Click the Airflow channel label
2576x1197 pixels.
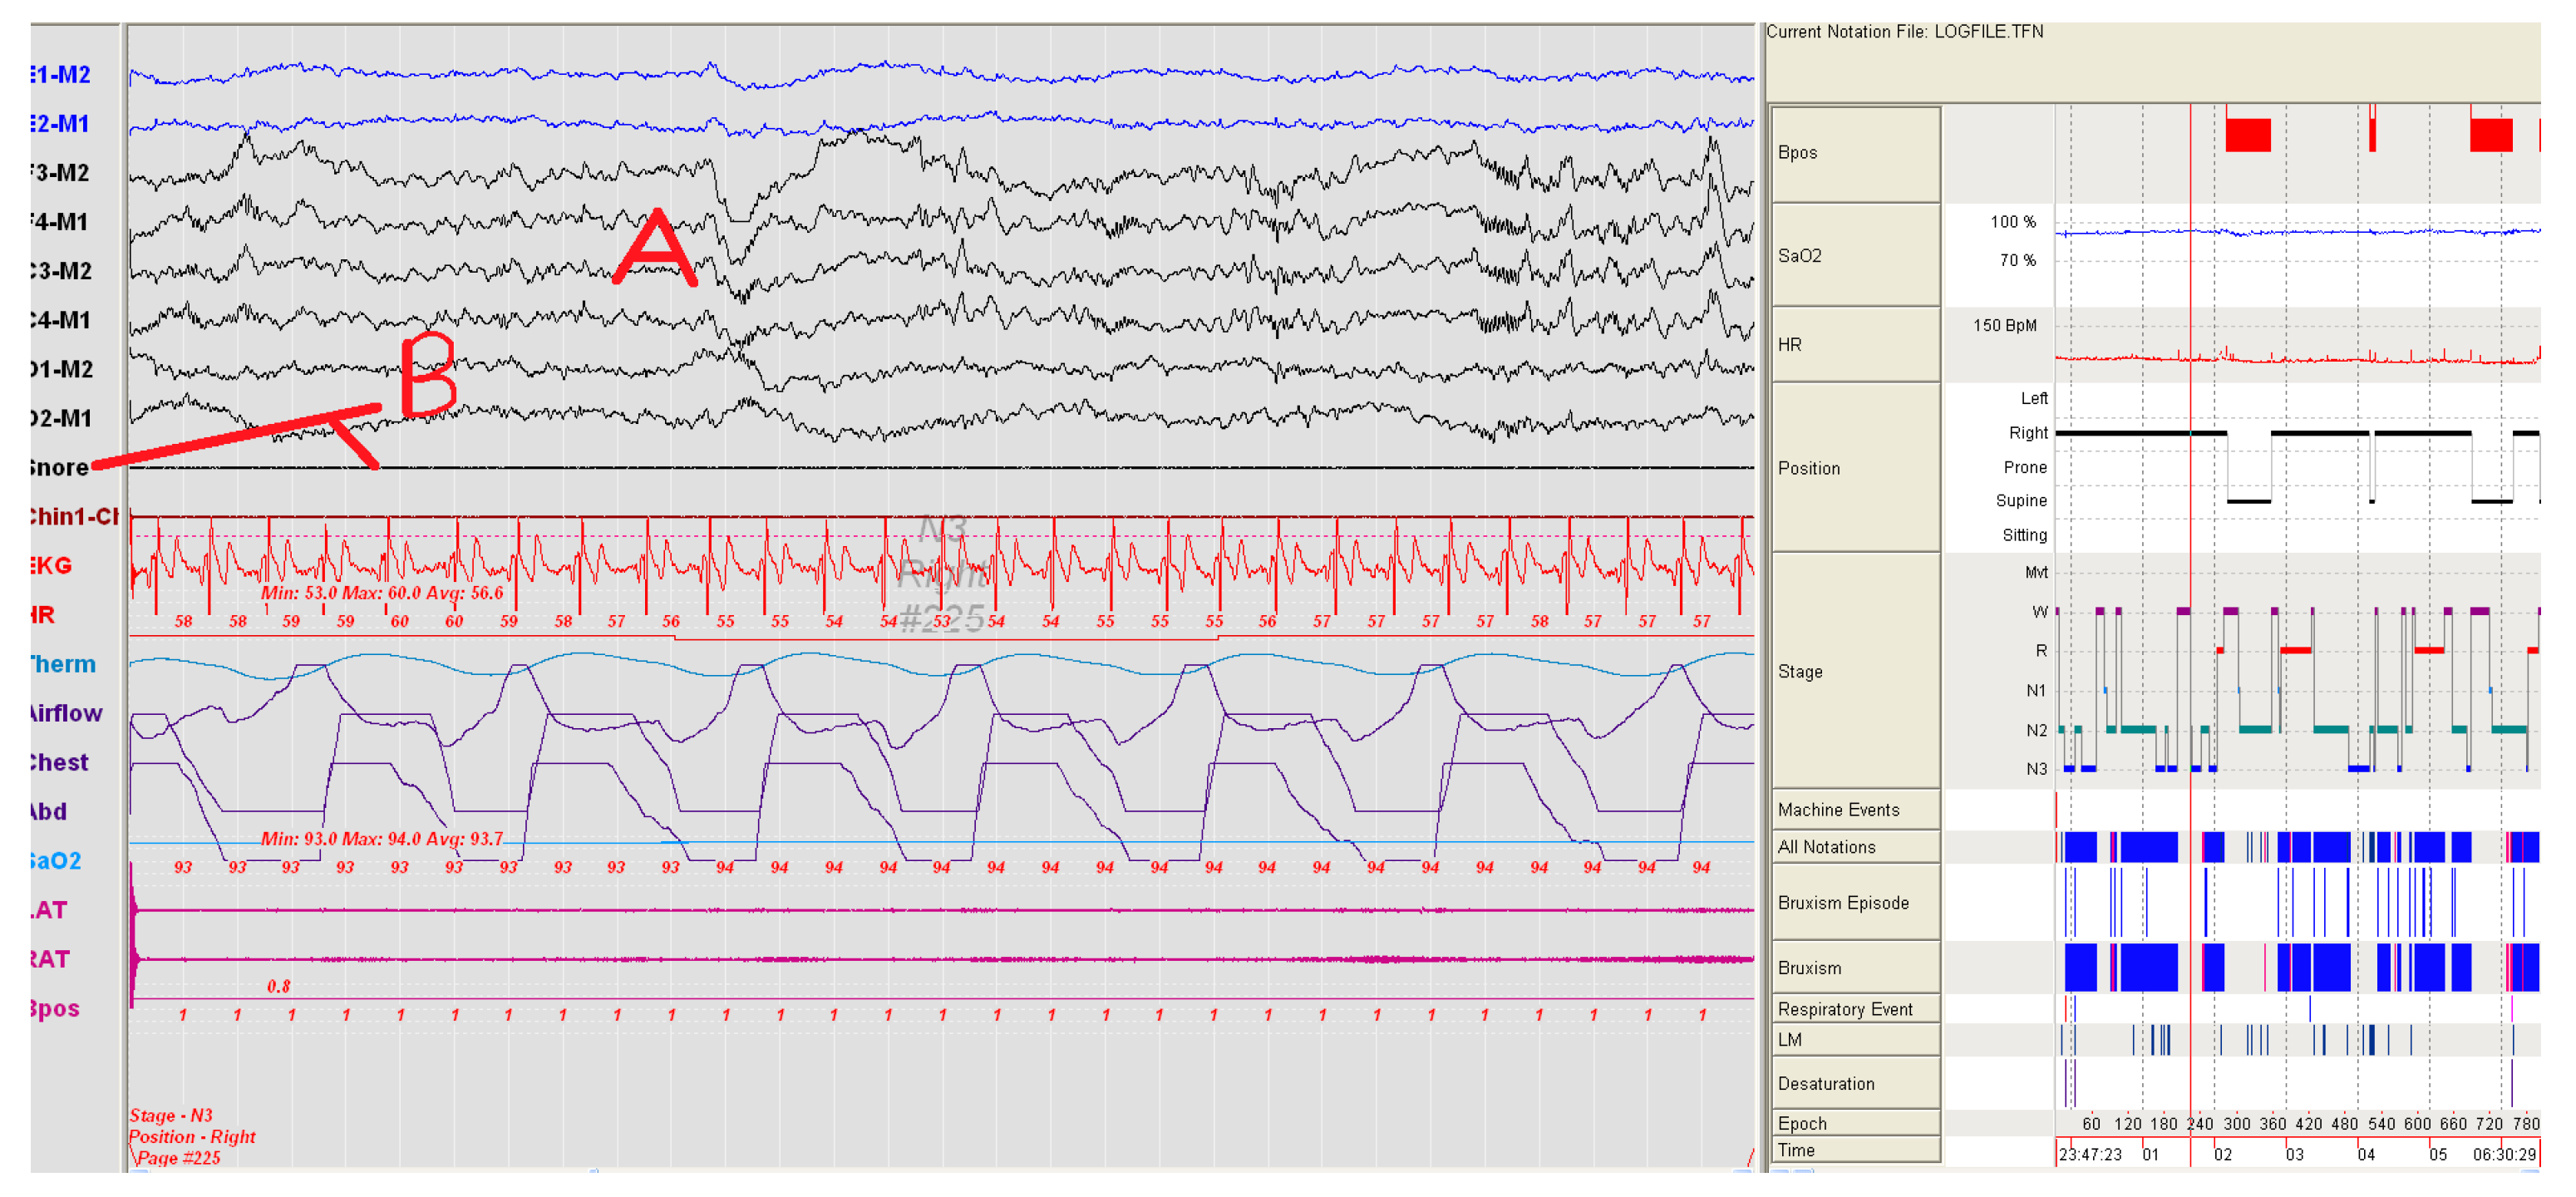coord(66,713)
